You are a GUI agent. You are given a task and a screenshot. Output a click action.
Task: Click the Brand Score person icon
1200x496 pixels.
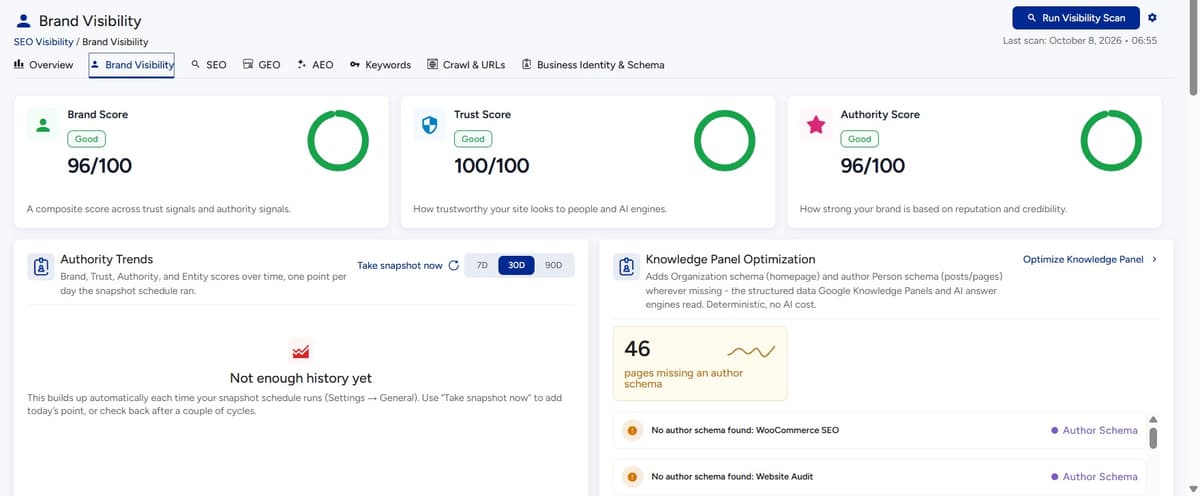point(42,125)
